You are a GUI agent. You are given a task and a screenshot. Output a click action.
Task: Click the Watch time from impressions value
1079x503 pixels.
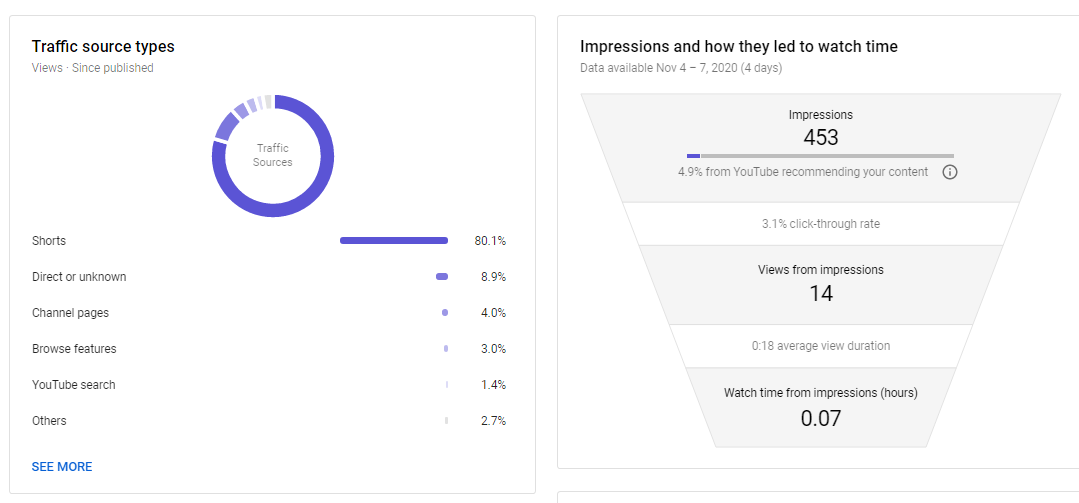821,418
